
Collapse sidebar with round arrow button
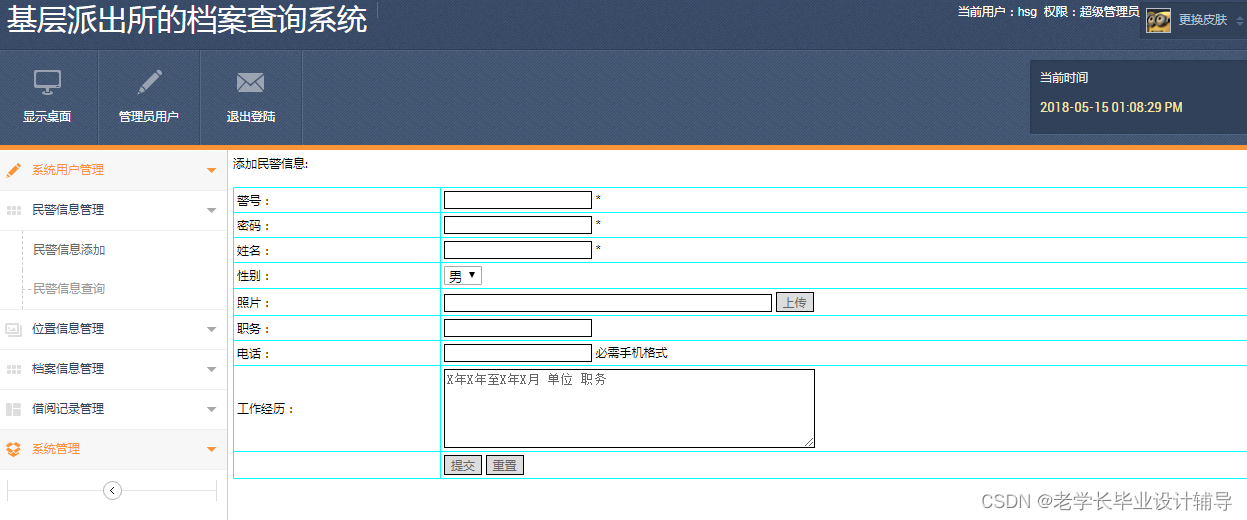coord(112,490)
